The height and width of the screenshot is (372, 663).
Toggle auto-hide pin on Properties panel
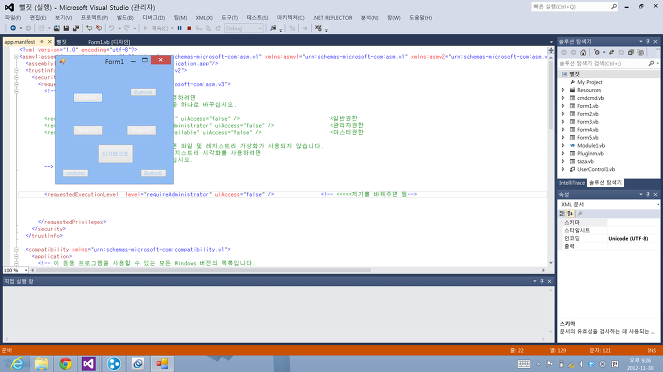coord(647,194)
